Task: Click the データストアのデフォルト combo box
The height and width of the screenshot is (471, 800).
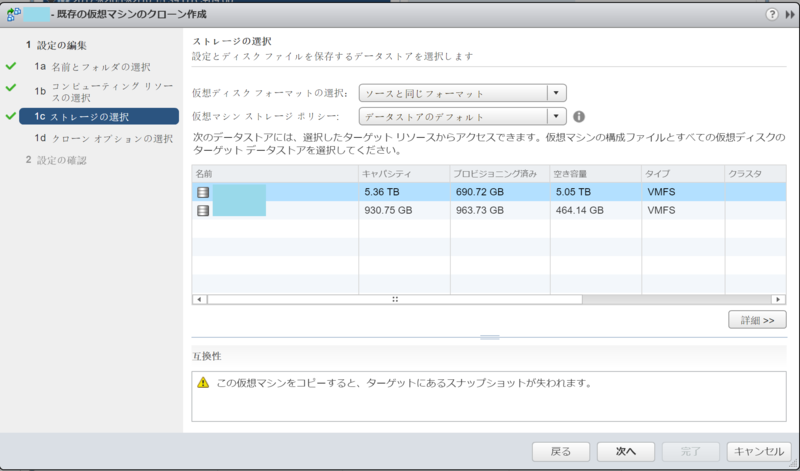Action: 462,116
